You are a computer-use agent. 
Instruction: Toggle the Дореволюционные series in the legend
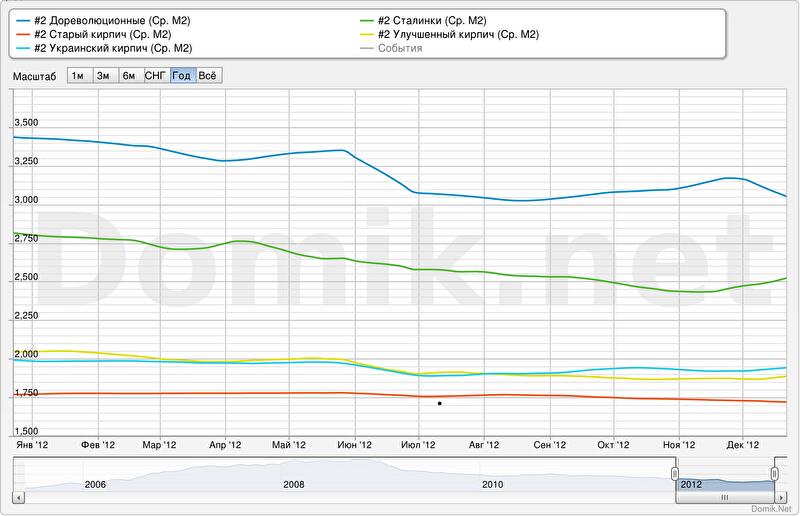pos(112,20)
